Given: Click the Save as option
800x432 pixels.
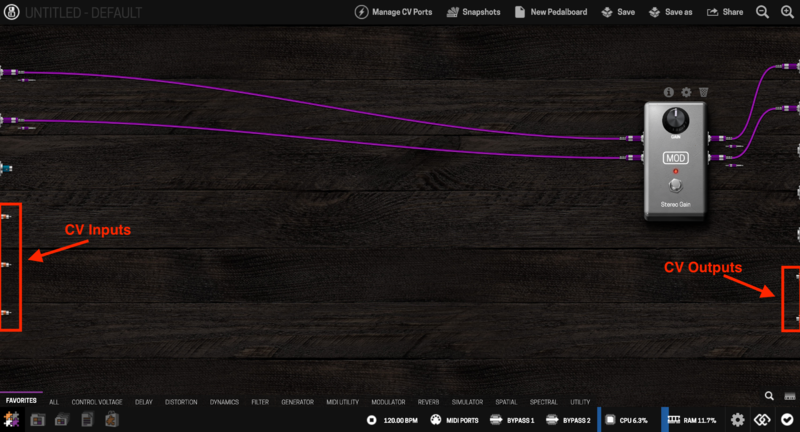Looking at the screenshot, I should [x=667, y=12].
